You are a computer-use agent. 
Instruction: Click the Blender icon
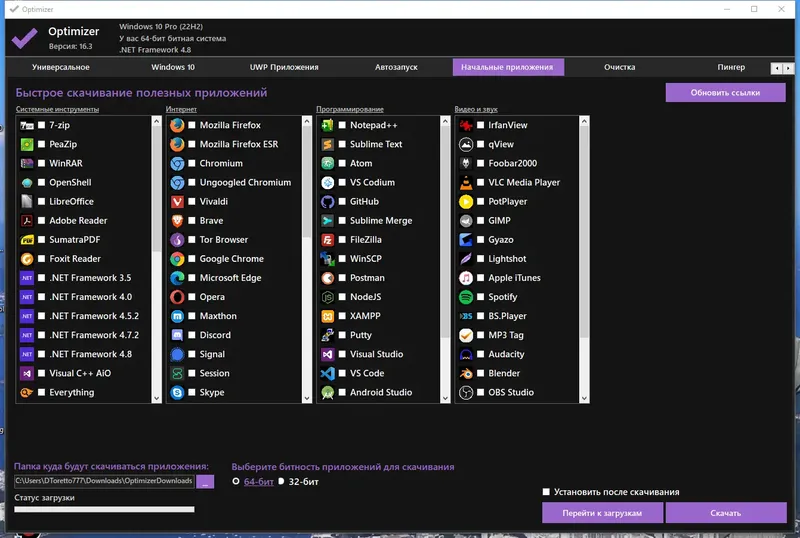click(x=466, y=373)
